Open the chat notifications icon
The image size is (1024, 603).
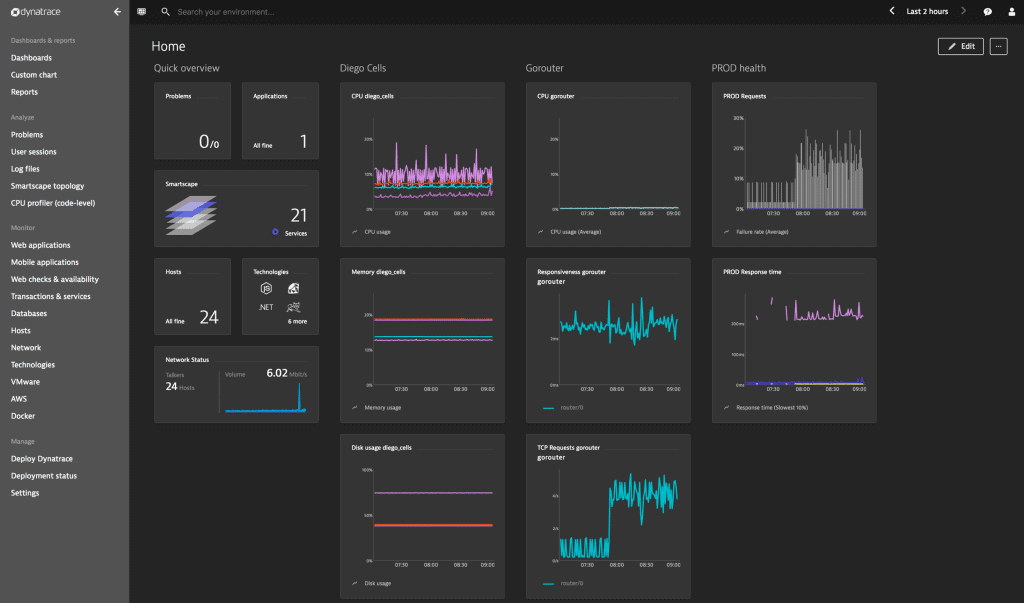[987, 12]
